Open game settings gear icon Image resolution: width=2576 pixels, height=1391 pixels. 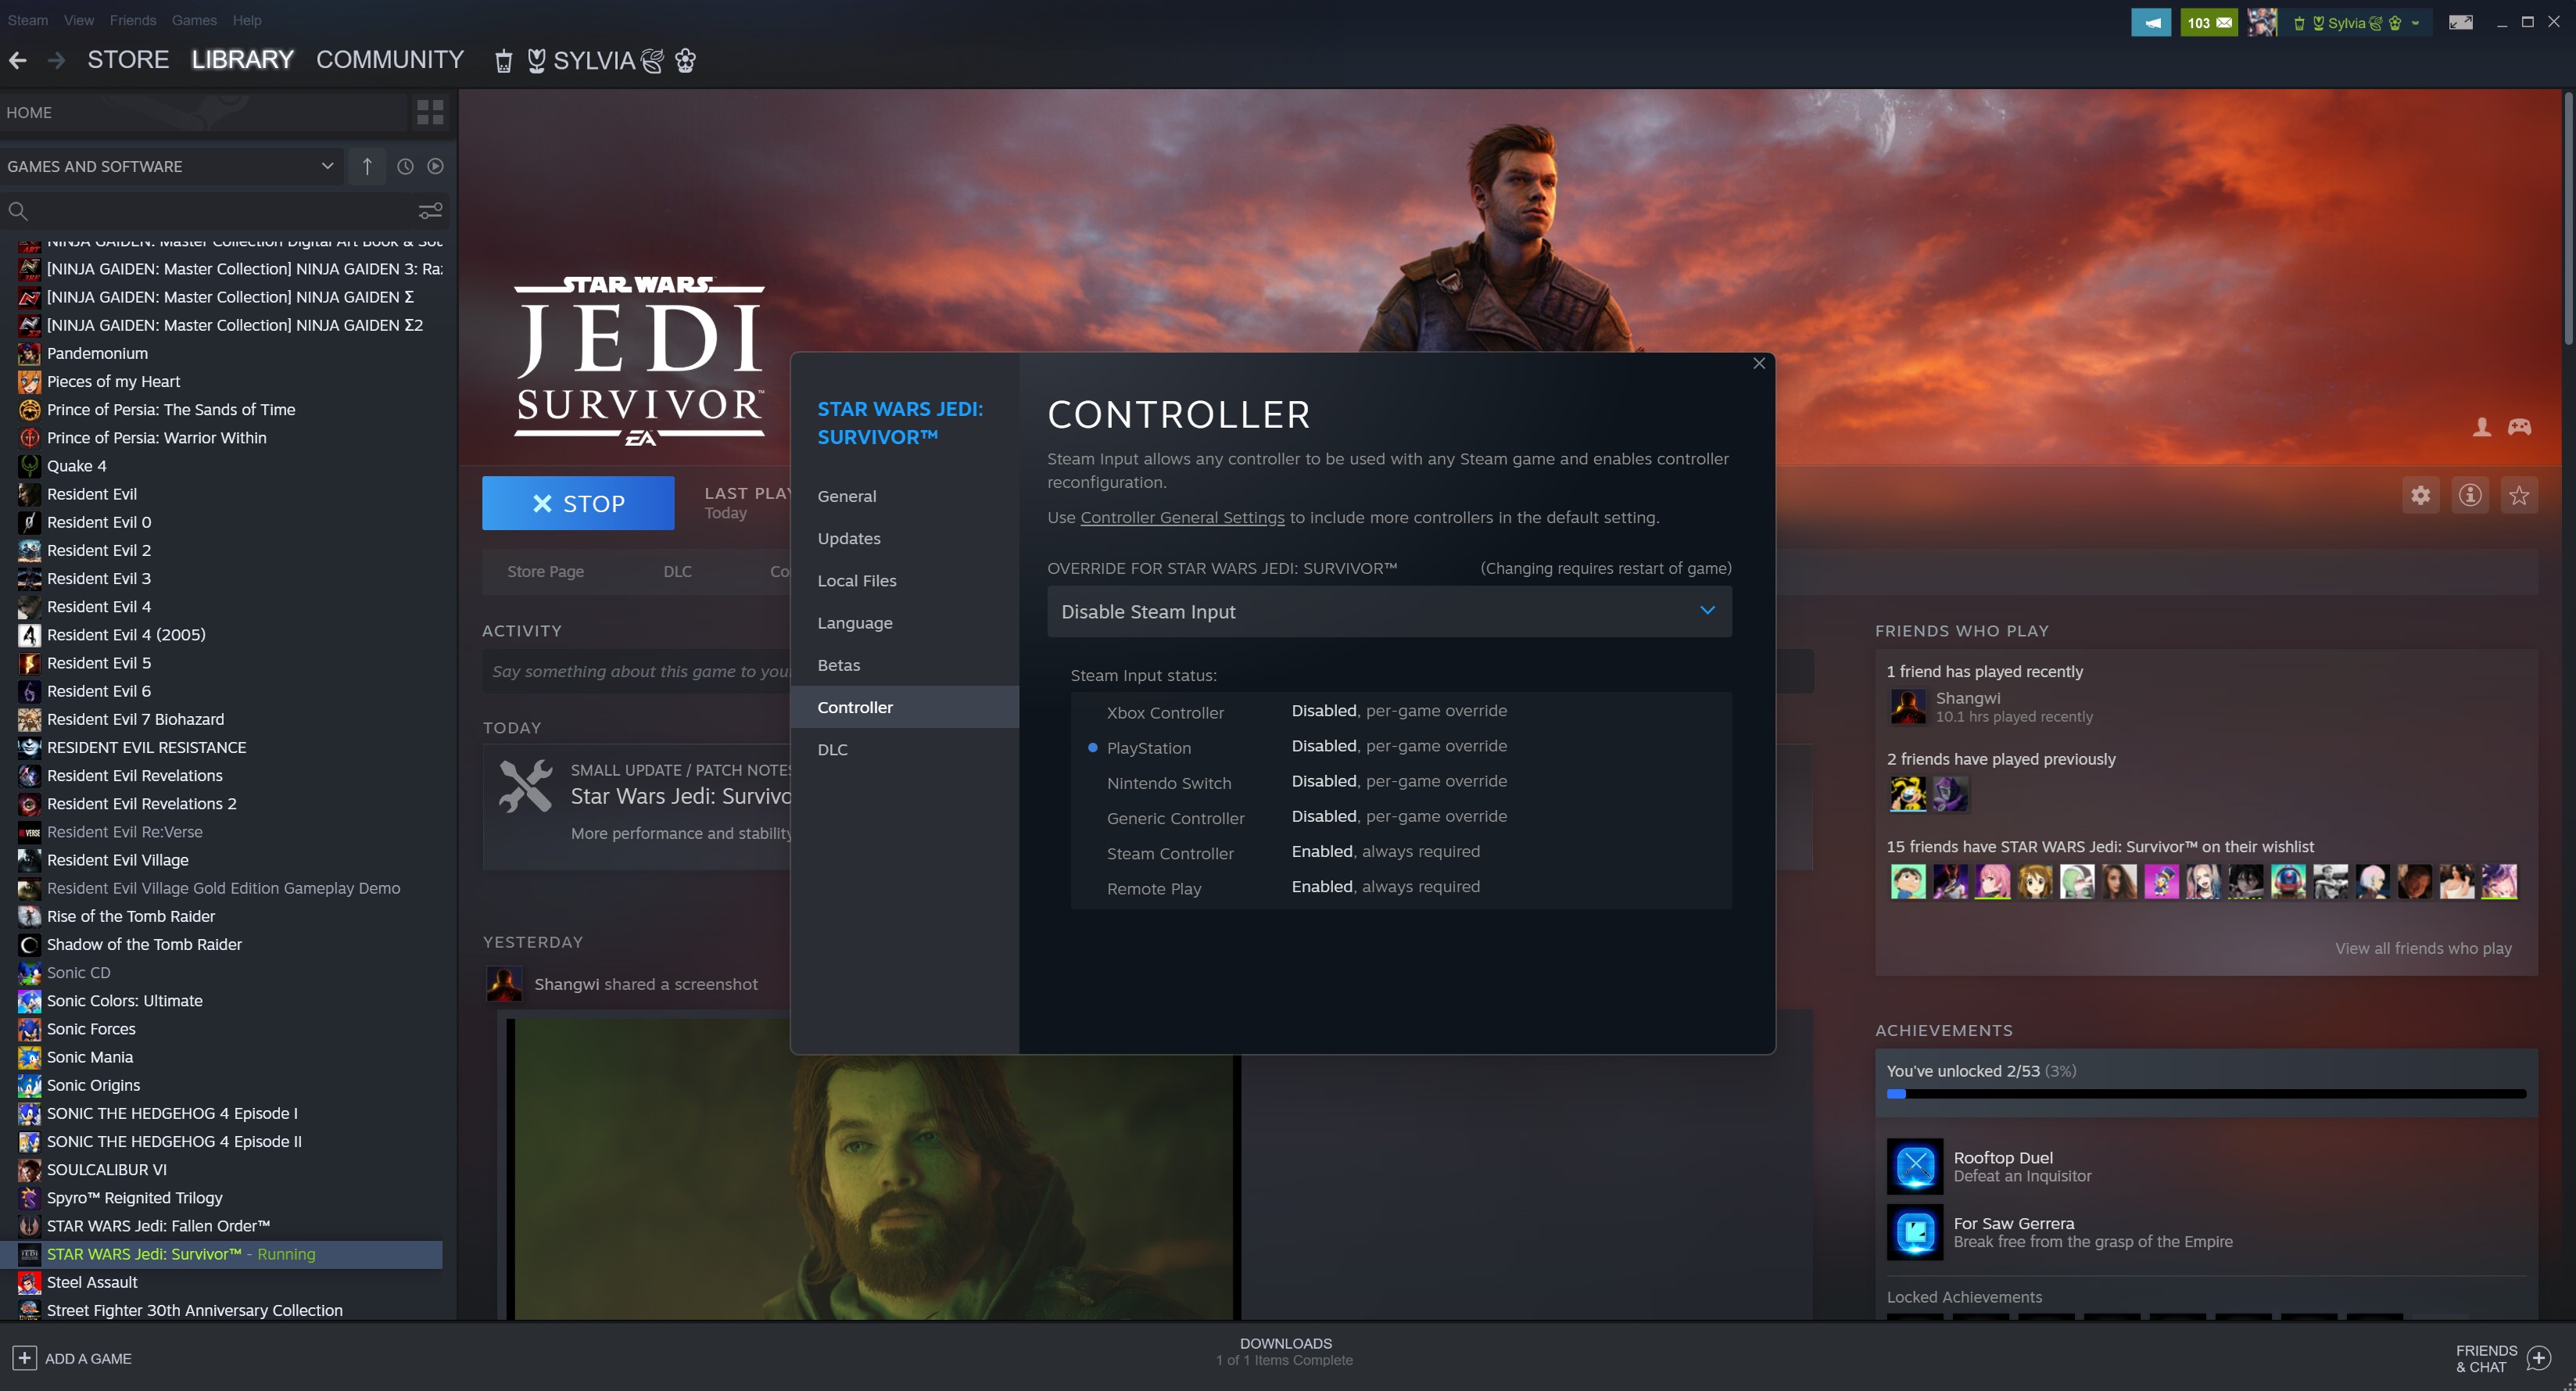click(2420, 495)
